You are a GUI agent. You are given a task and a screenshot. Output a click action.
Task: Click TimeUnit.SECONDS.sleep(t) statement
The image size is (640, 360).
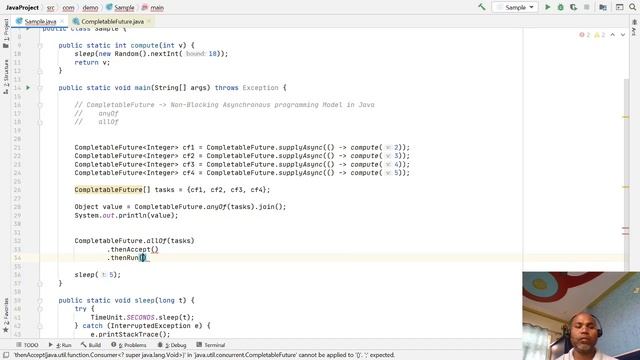pos(142,317)
